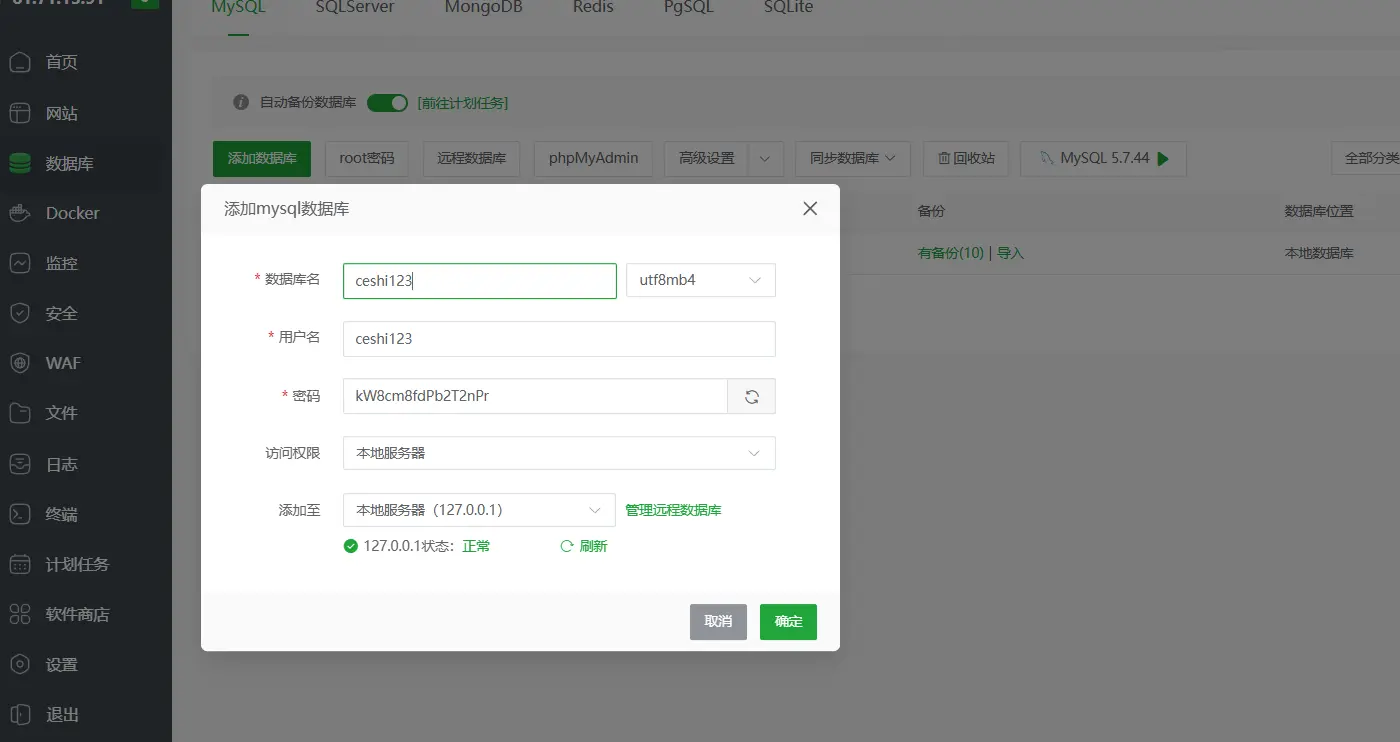Switch to the SQLite tab
This screenshot has width=1400, height=742.
click(788, 8)
